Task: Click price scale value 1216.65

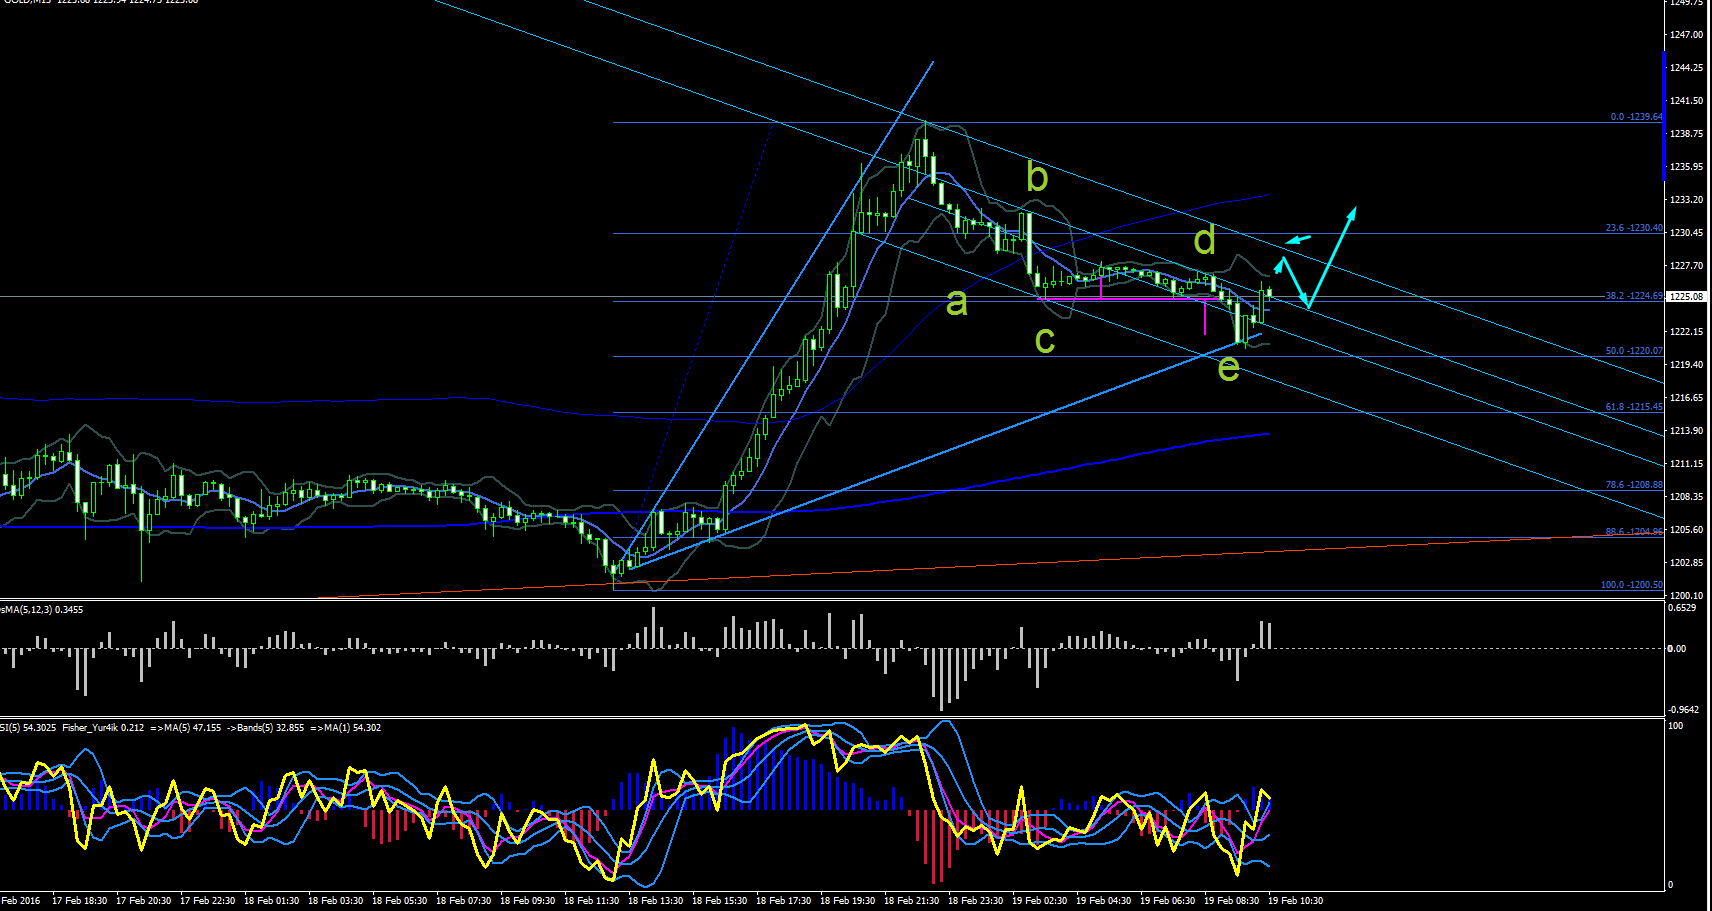Action: [x=1686, y=398]
